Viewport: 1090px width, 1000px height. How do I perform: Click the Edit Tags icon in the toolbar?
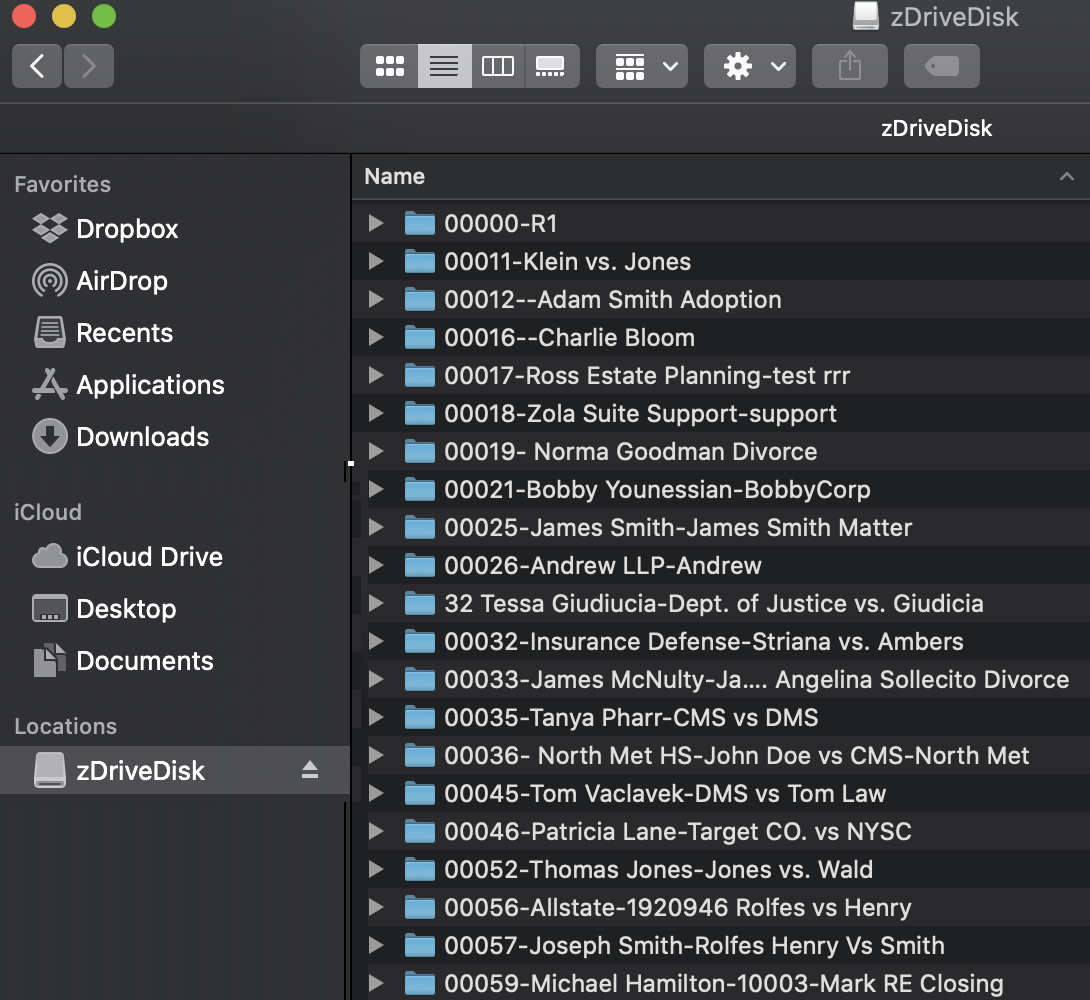pyautogui.click(x=941, y=65)
